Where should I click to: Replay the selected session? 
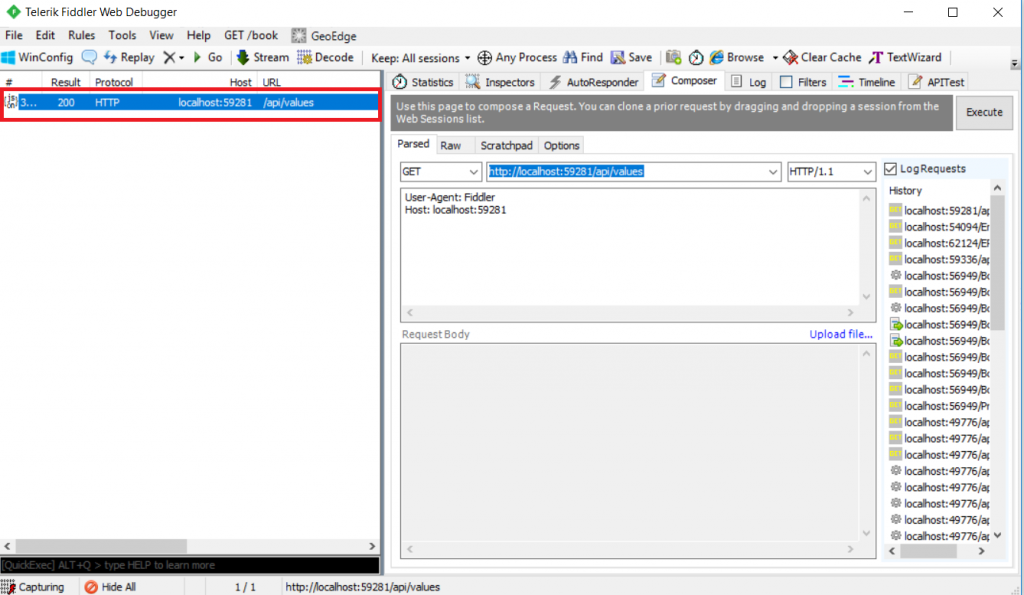(x=129, y=57)
